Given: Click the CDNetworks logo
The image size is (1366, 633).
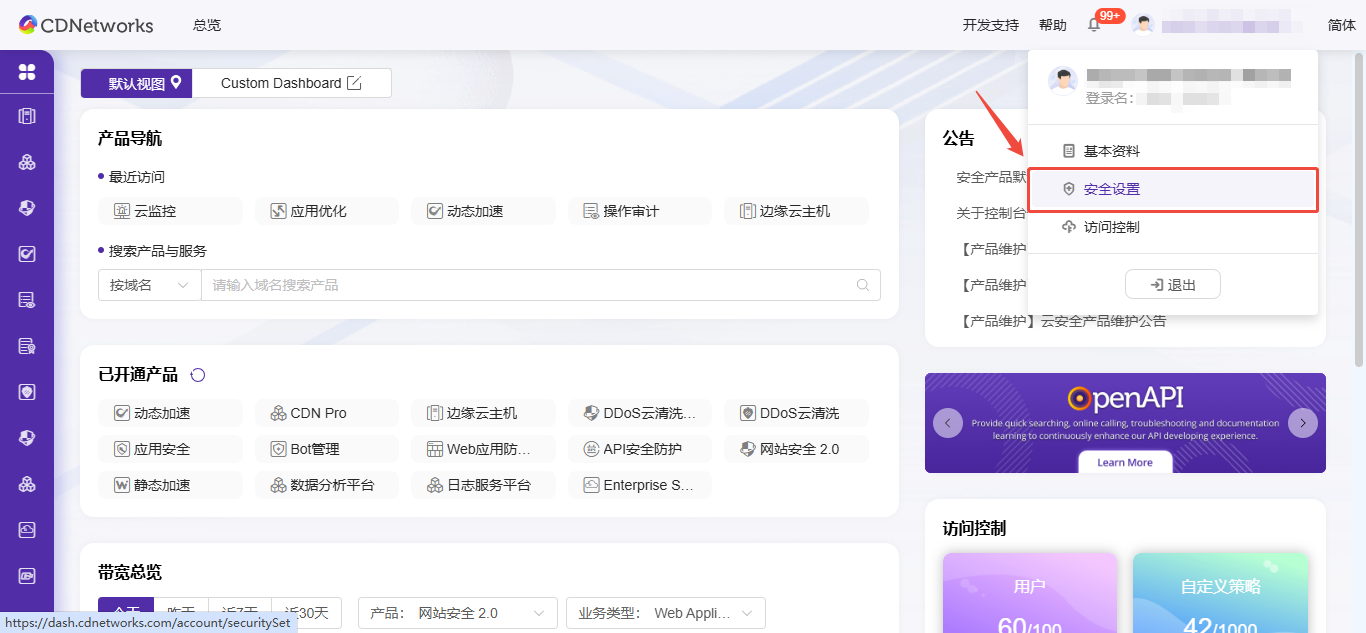Looking at the screenshot, I should (85, 25).
